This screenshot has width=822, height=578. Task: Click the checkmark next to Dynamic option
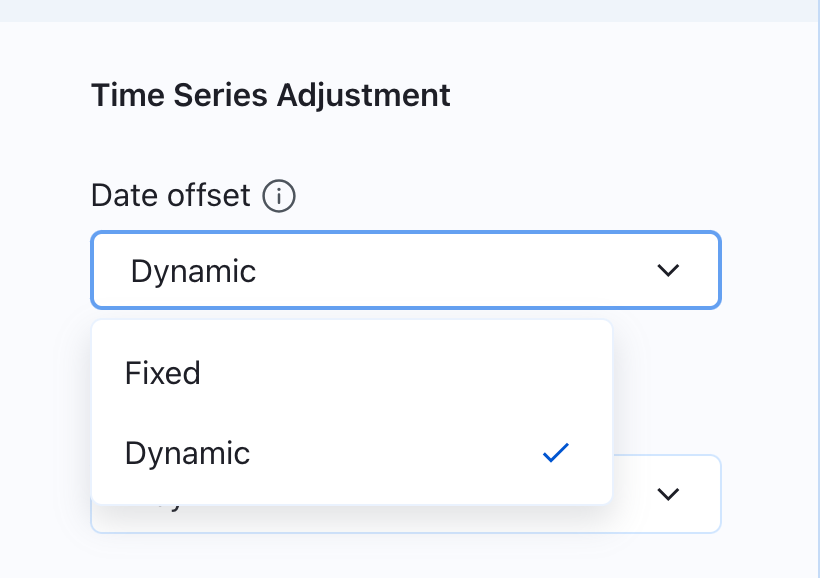click(555, 453)
